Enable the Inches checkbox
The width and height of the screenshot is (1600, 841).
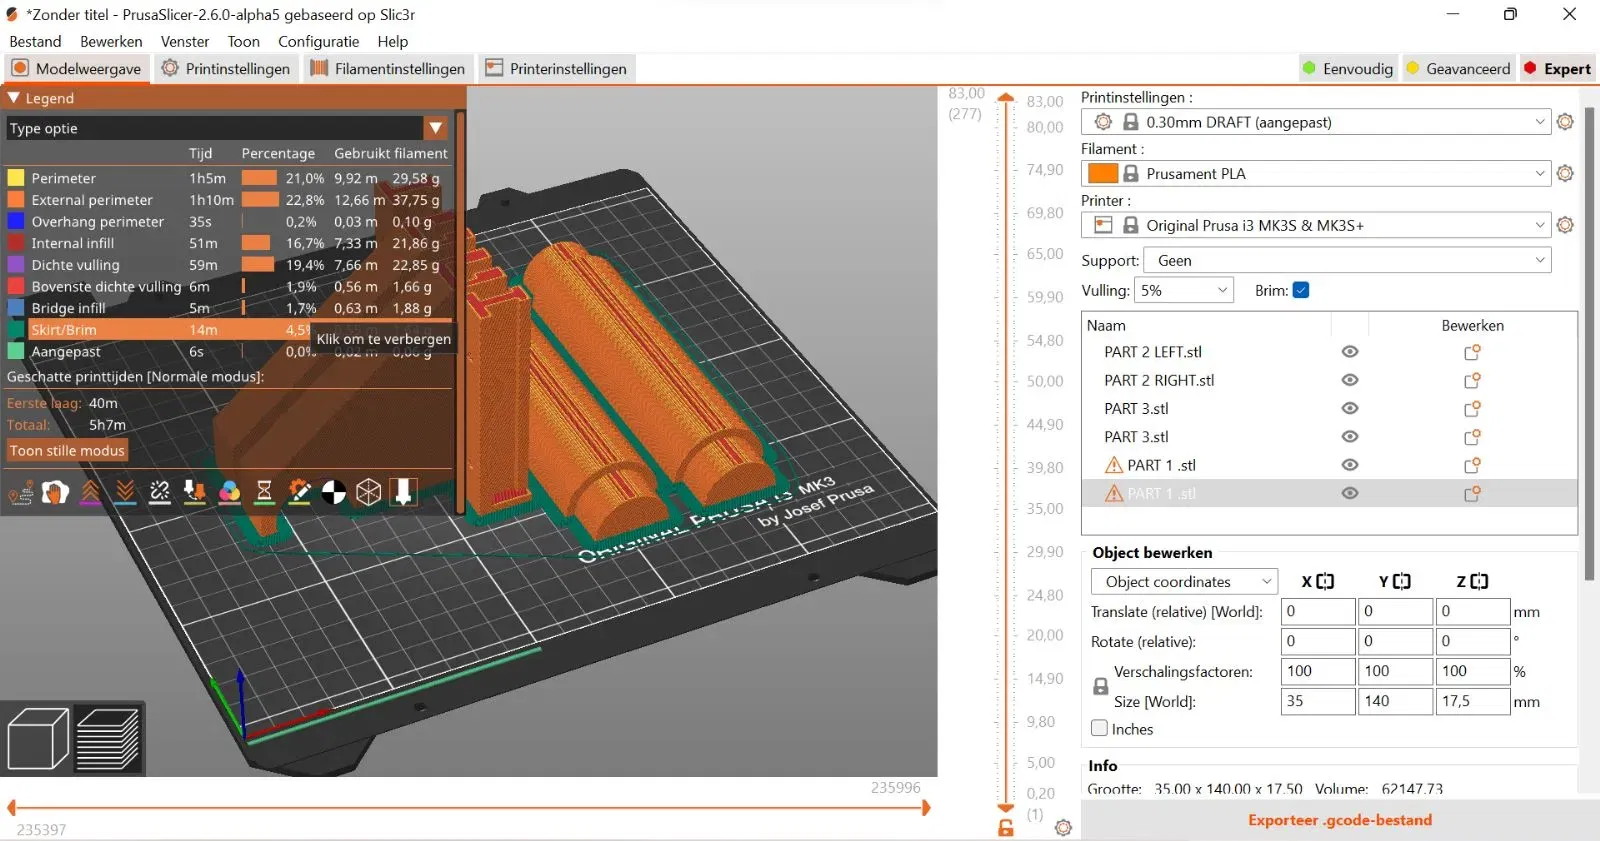pyautogui.click(x=1100, y=729)
